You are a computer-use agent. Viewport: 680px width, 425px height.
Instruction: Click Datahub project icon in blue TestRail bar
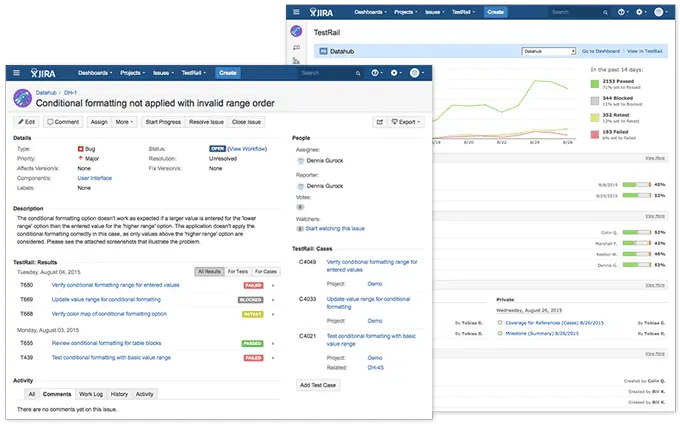click(323, 51)
